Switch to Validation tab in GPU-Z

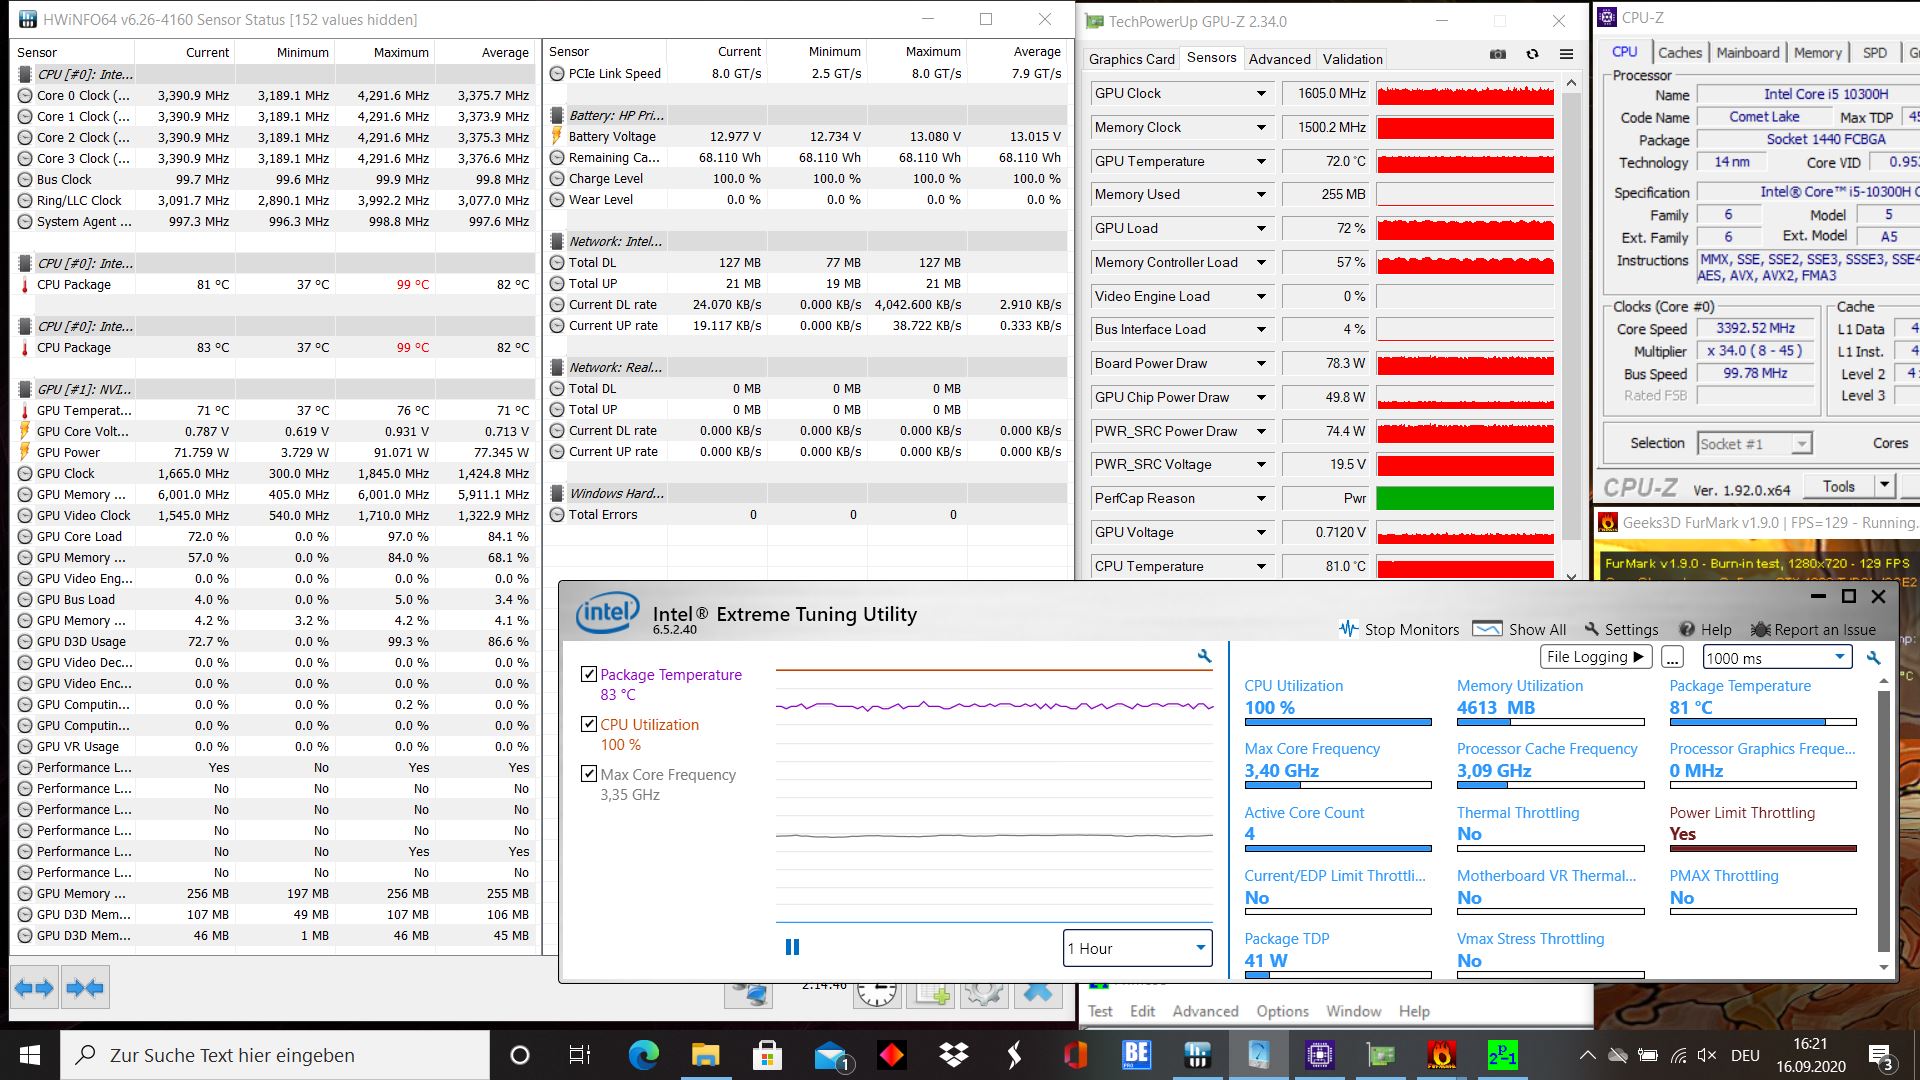[x=1352, y=59]
